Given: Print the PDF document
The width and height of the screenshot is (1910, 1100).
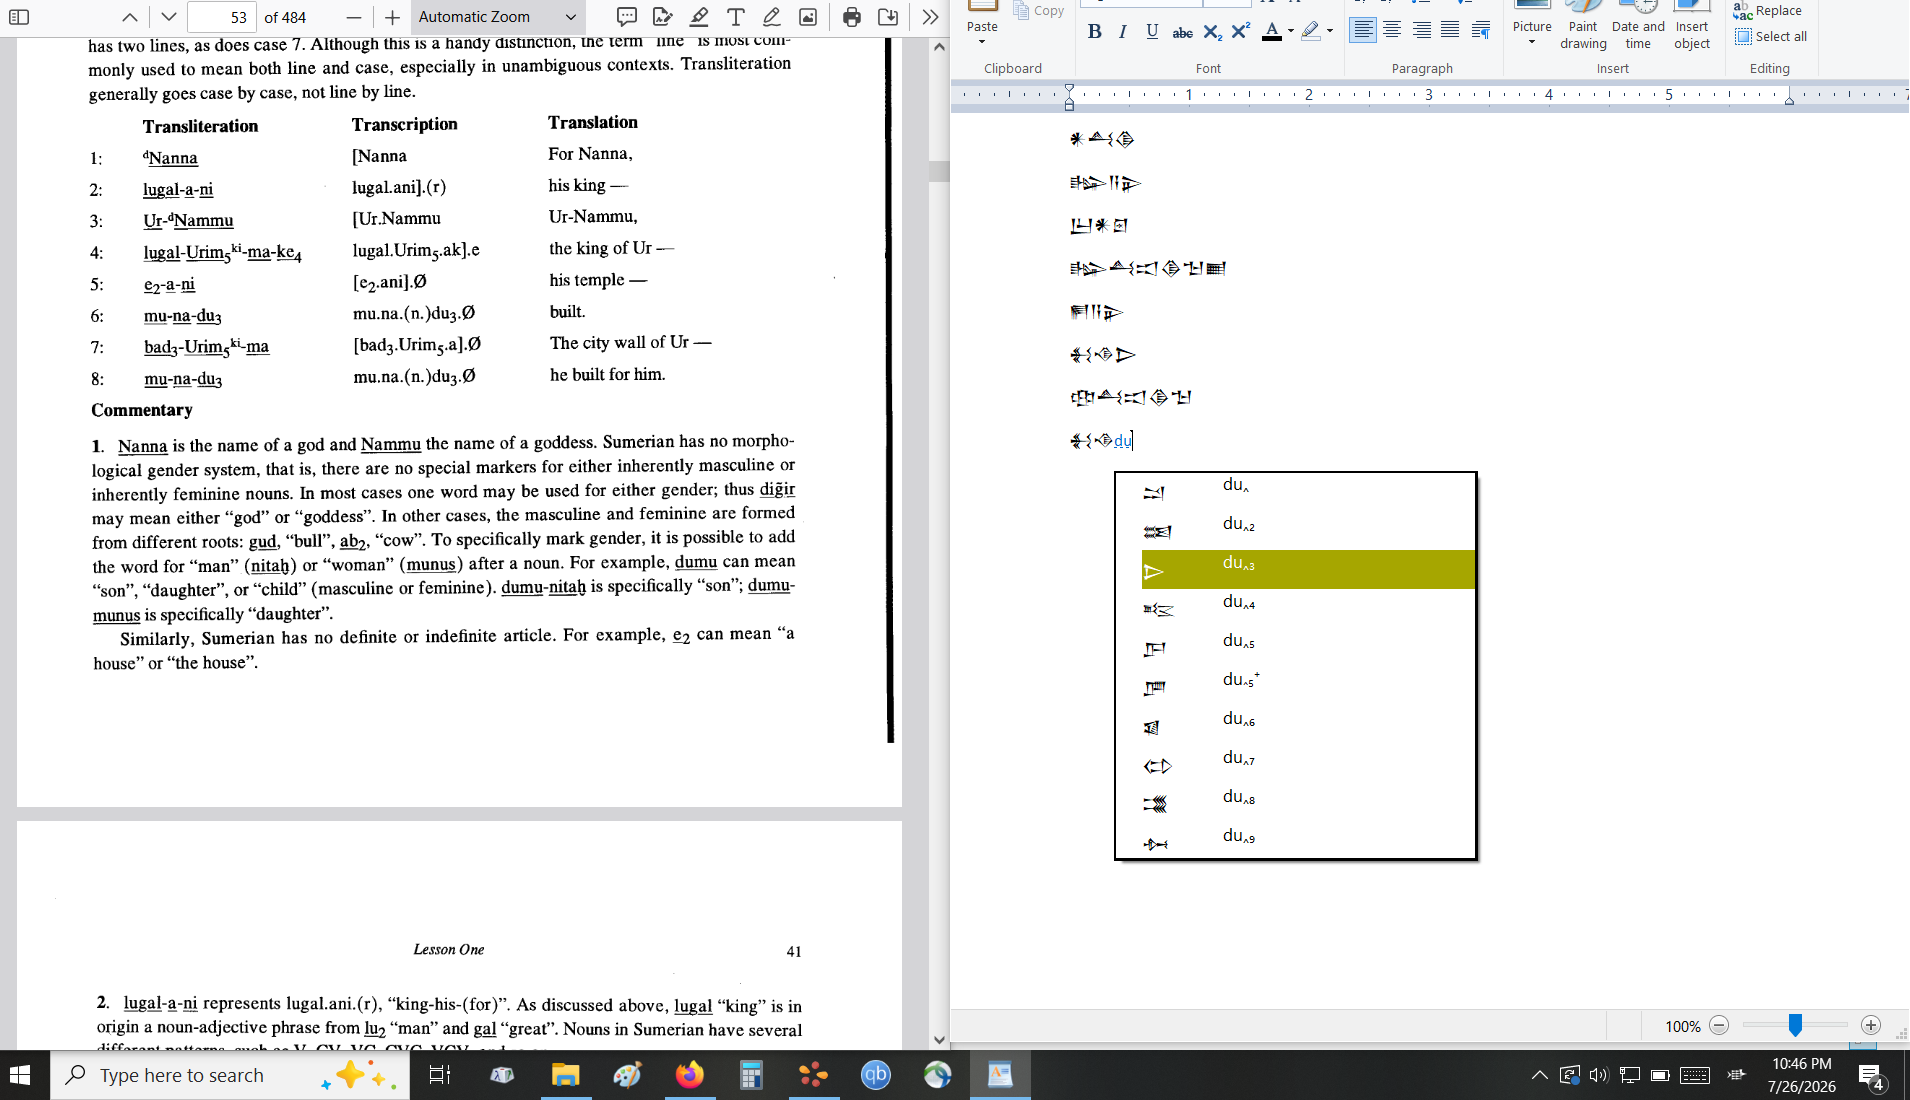Looking at the screenshot, I should tap(852, 17).
